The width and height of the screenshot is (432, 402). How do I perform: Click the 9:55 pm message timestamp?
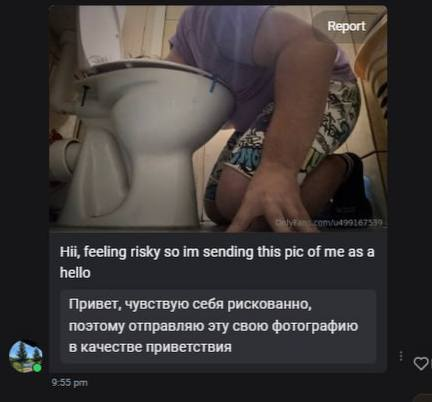coord(70,383)
